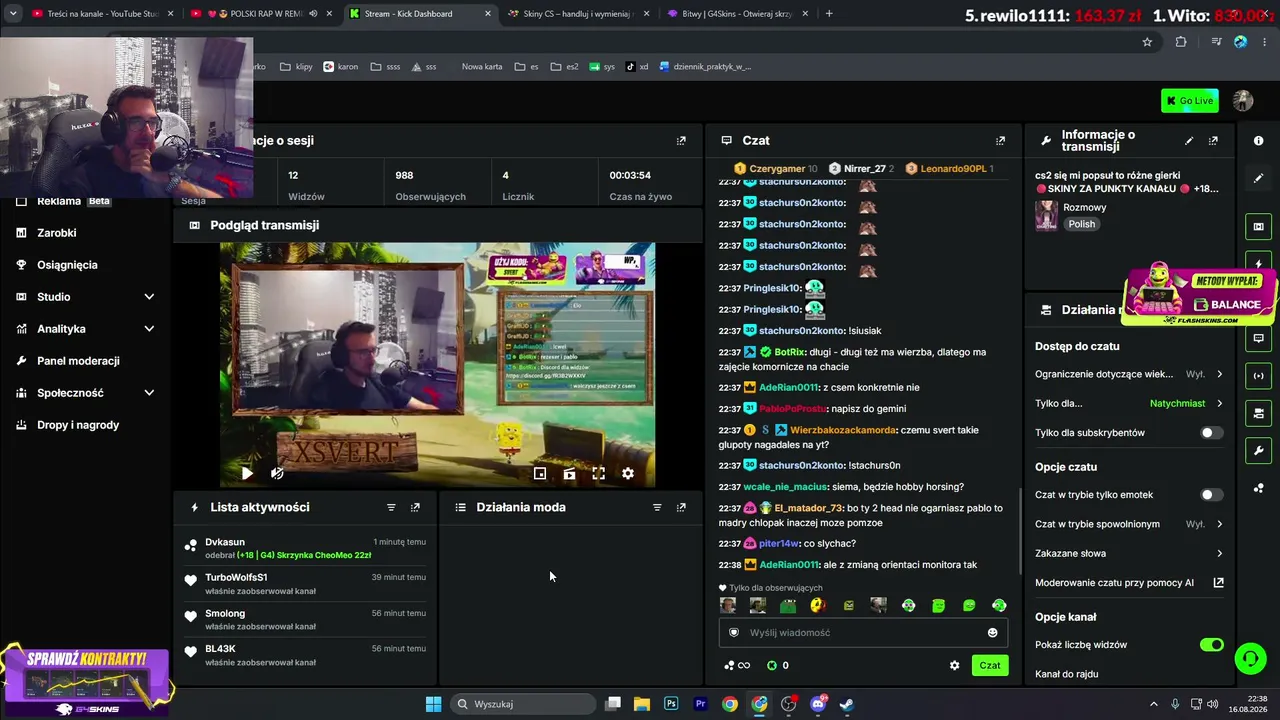Click the pencil icon in right rail

(x=1258, y=178)
